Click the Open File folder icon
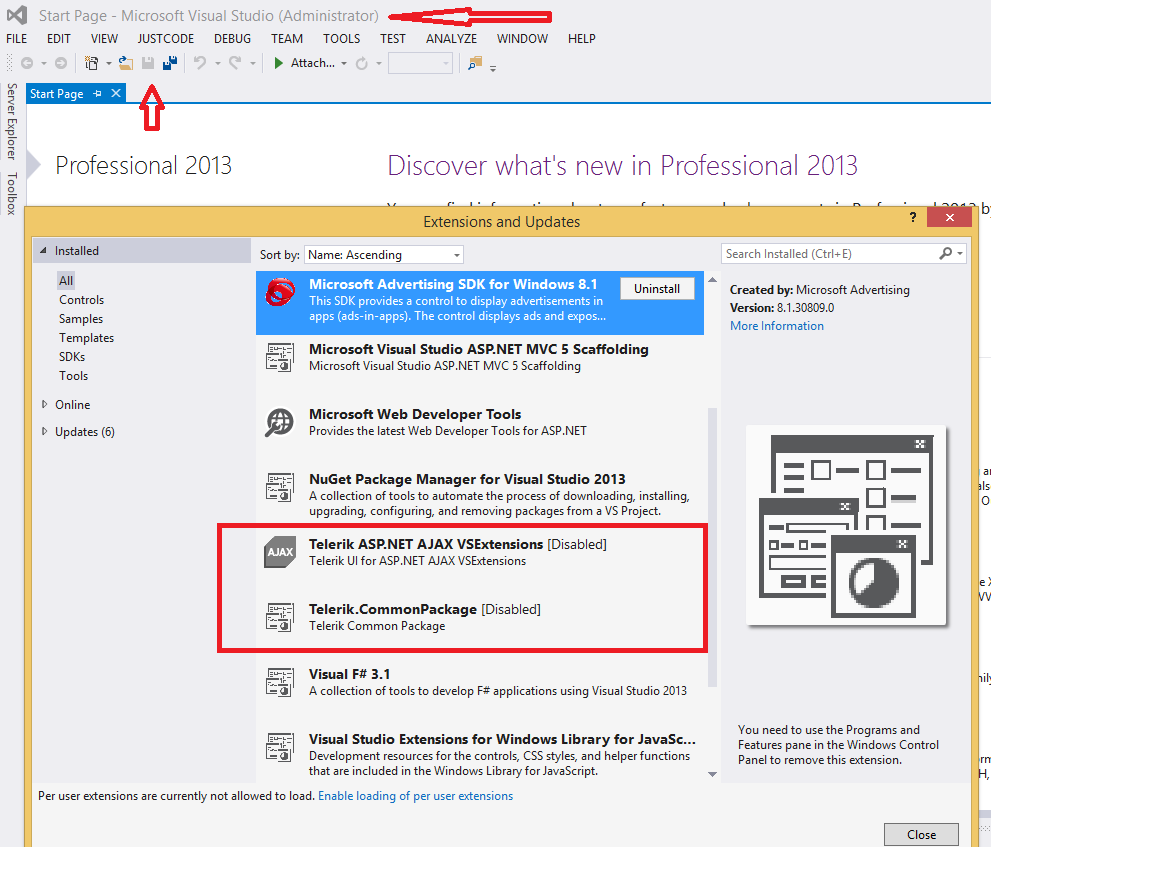 (x=126, y=63)
